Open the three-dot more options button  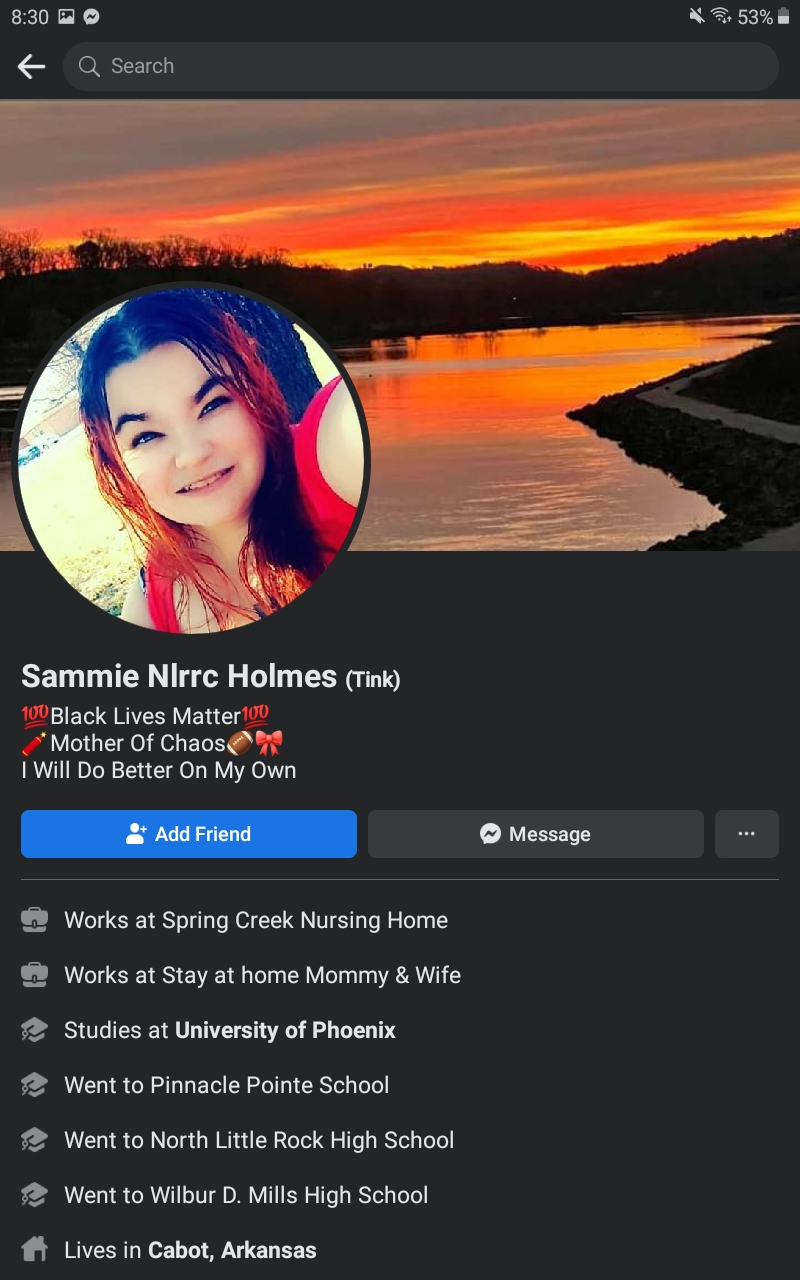click(x=747, y=834)
